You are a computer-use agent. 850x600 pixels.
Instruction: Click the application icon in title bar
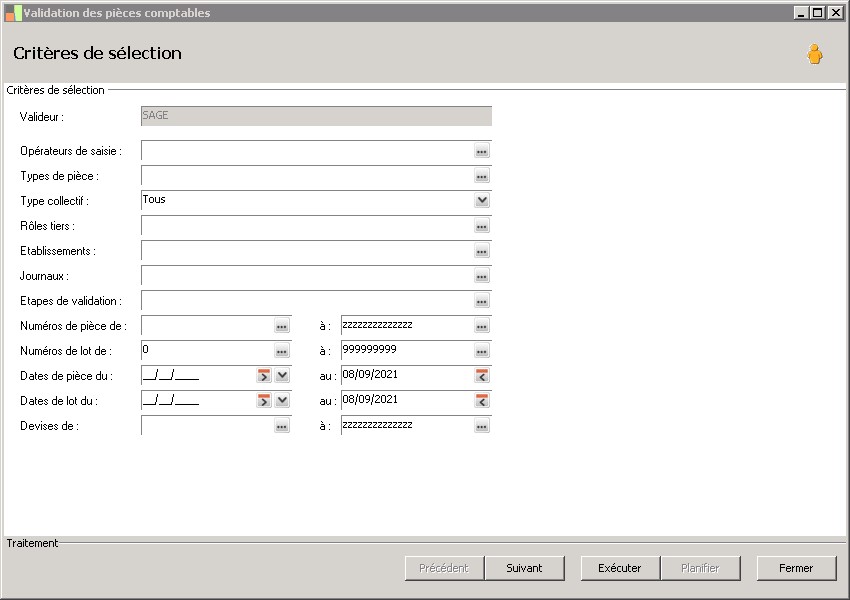(13, 13)
